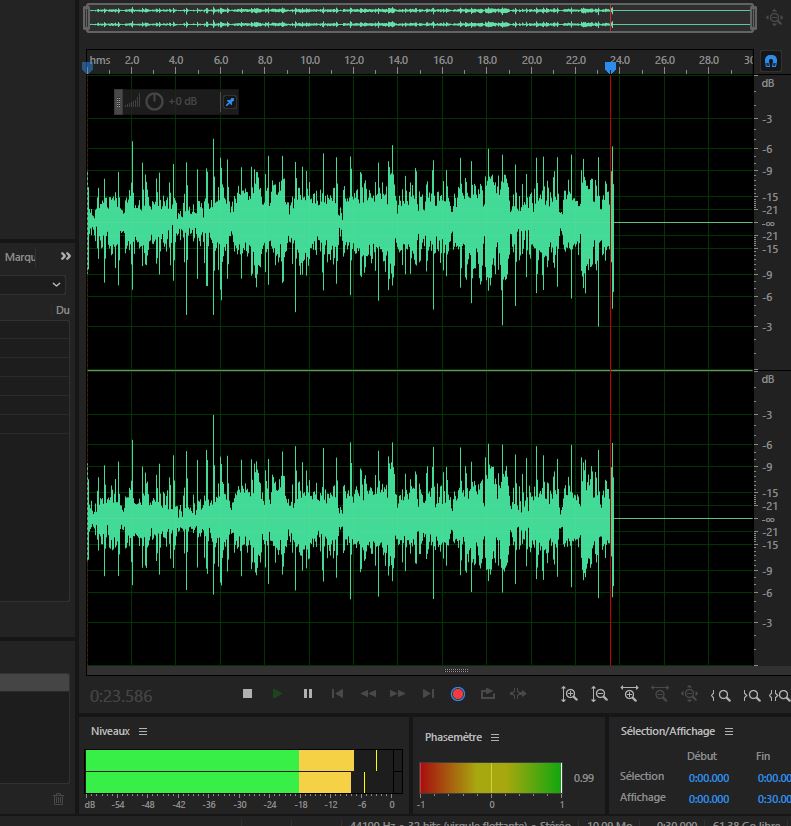This screenshot has width=791, height=826.
Task: Zoom out amplitude icon
Action: (599, 694)
